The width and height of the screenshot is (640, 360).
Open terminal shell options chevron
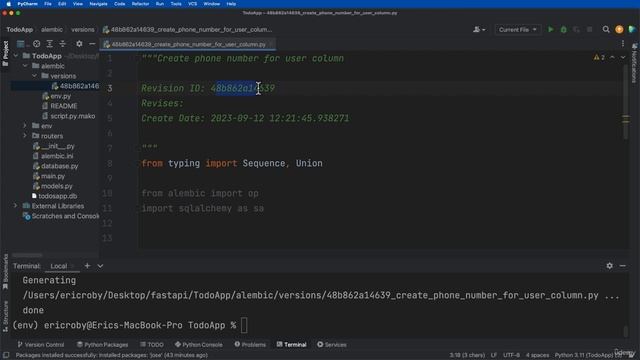[x=100, y=266]
